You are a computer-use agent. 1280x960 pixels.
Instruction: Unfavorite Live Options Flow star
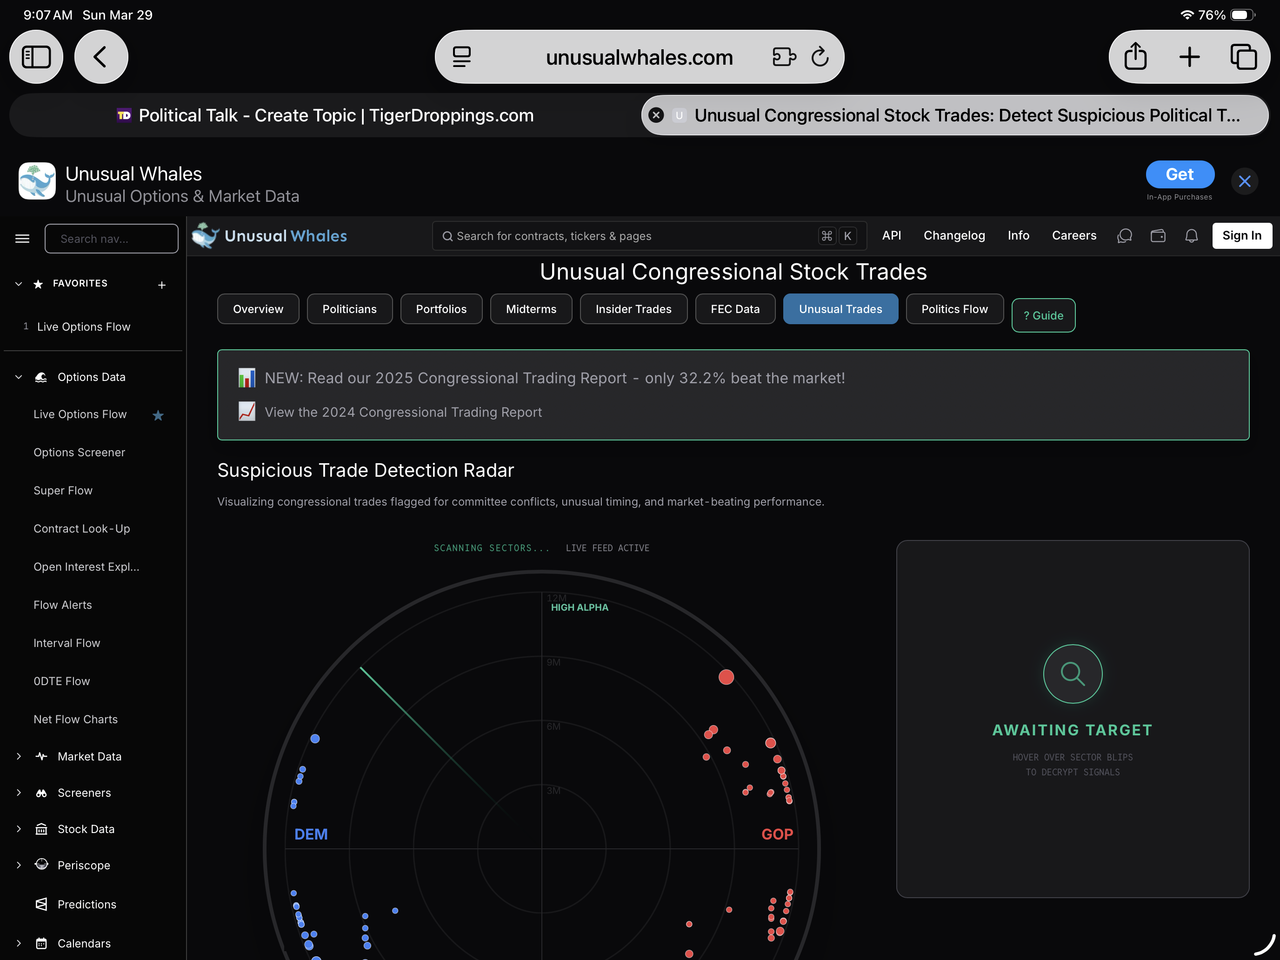point(158,415)
